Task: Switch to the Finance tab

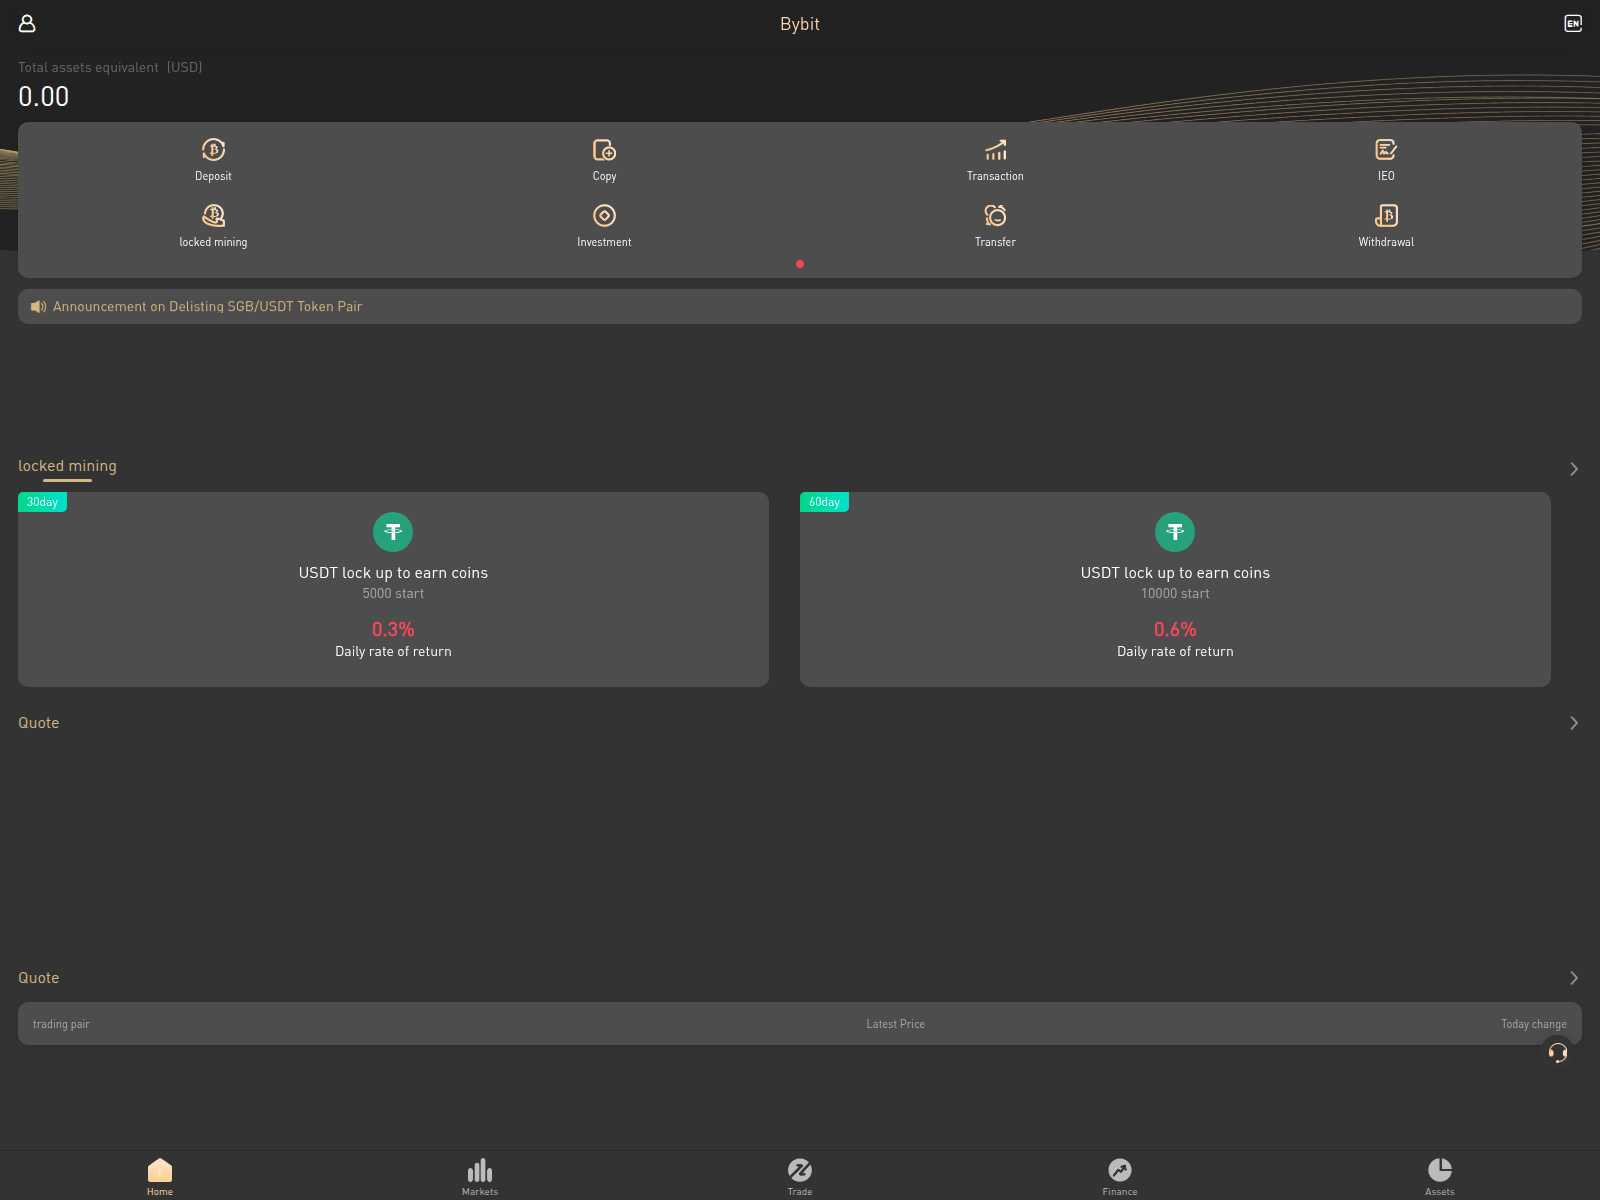Action: point(1120,1176)
